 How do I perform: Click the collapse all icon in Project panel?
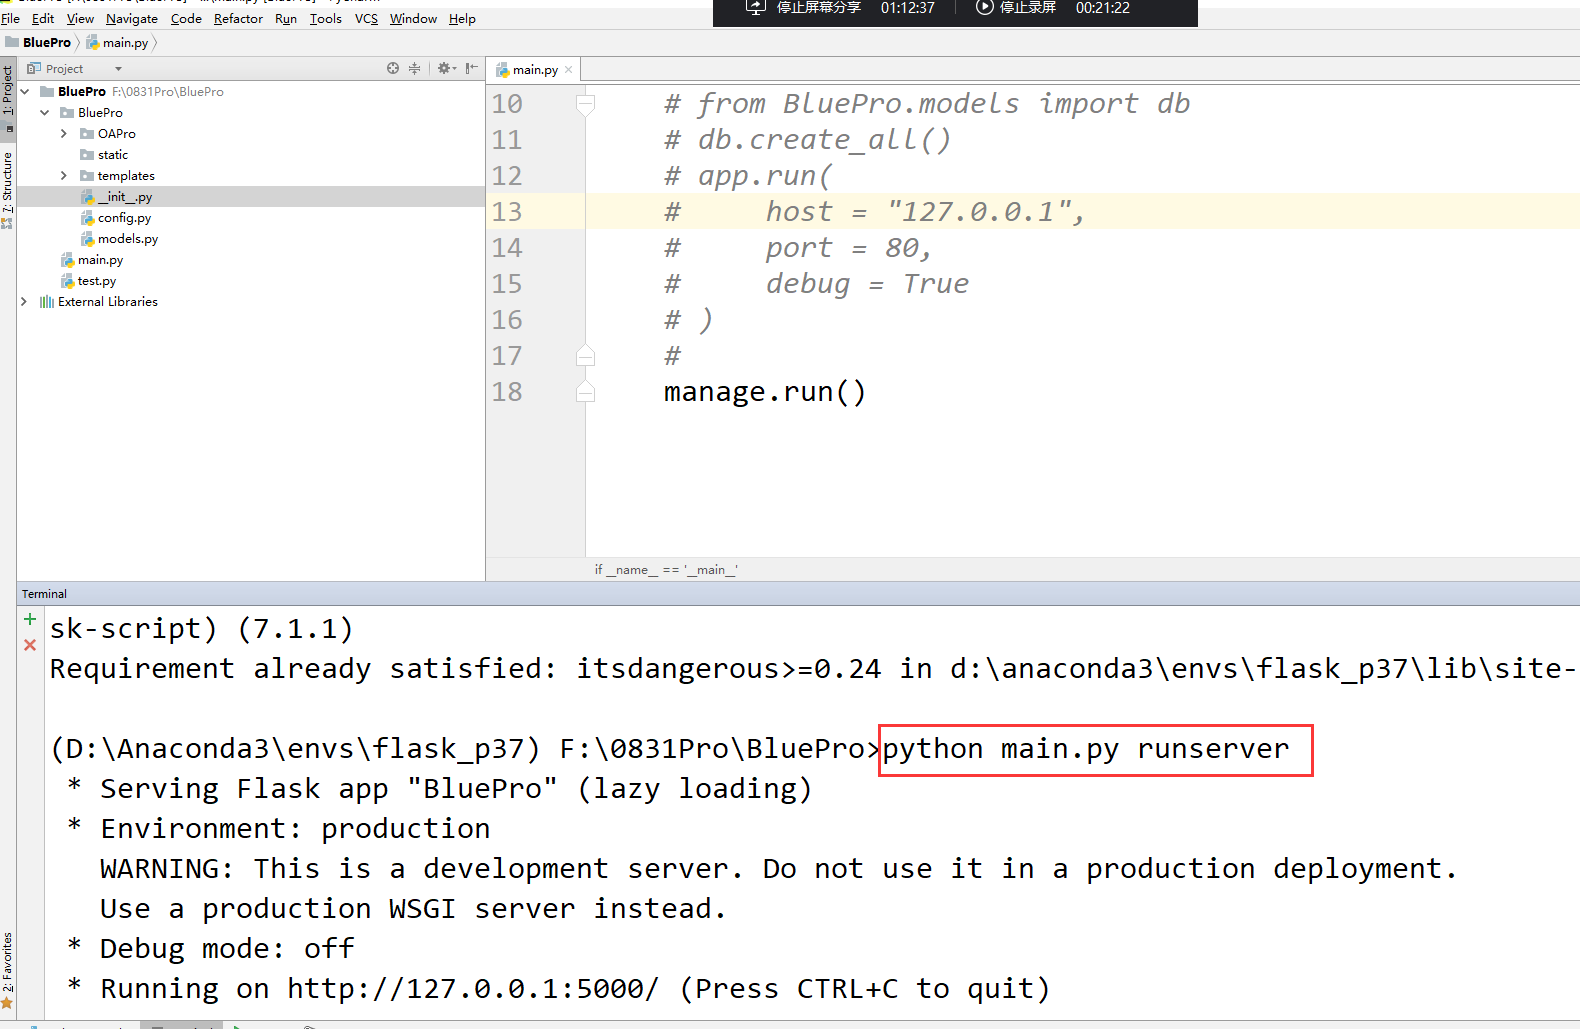(414, 68)
